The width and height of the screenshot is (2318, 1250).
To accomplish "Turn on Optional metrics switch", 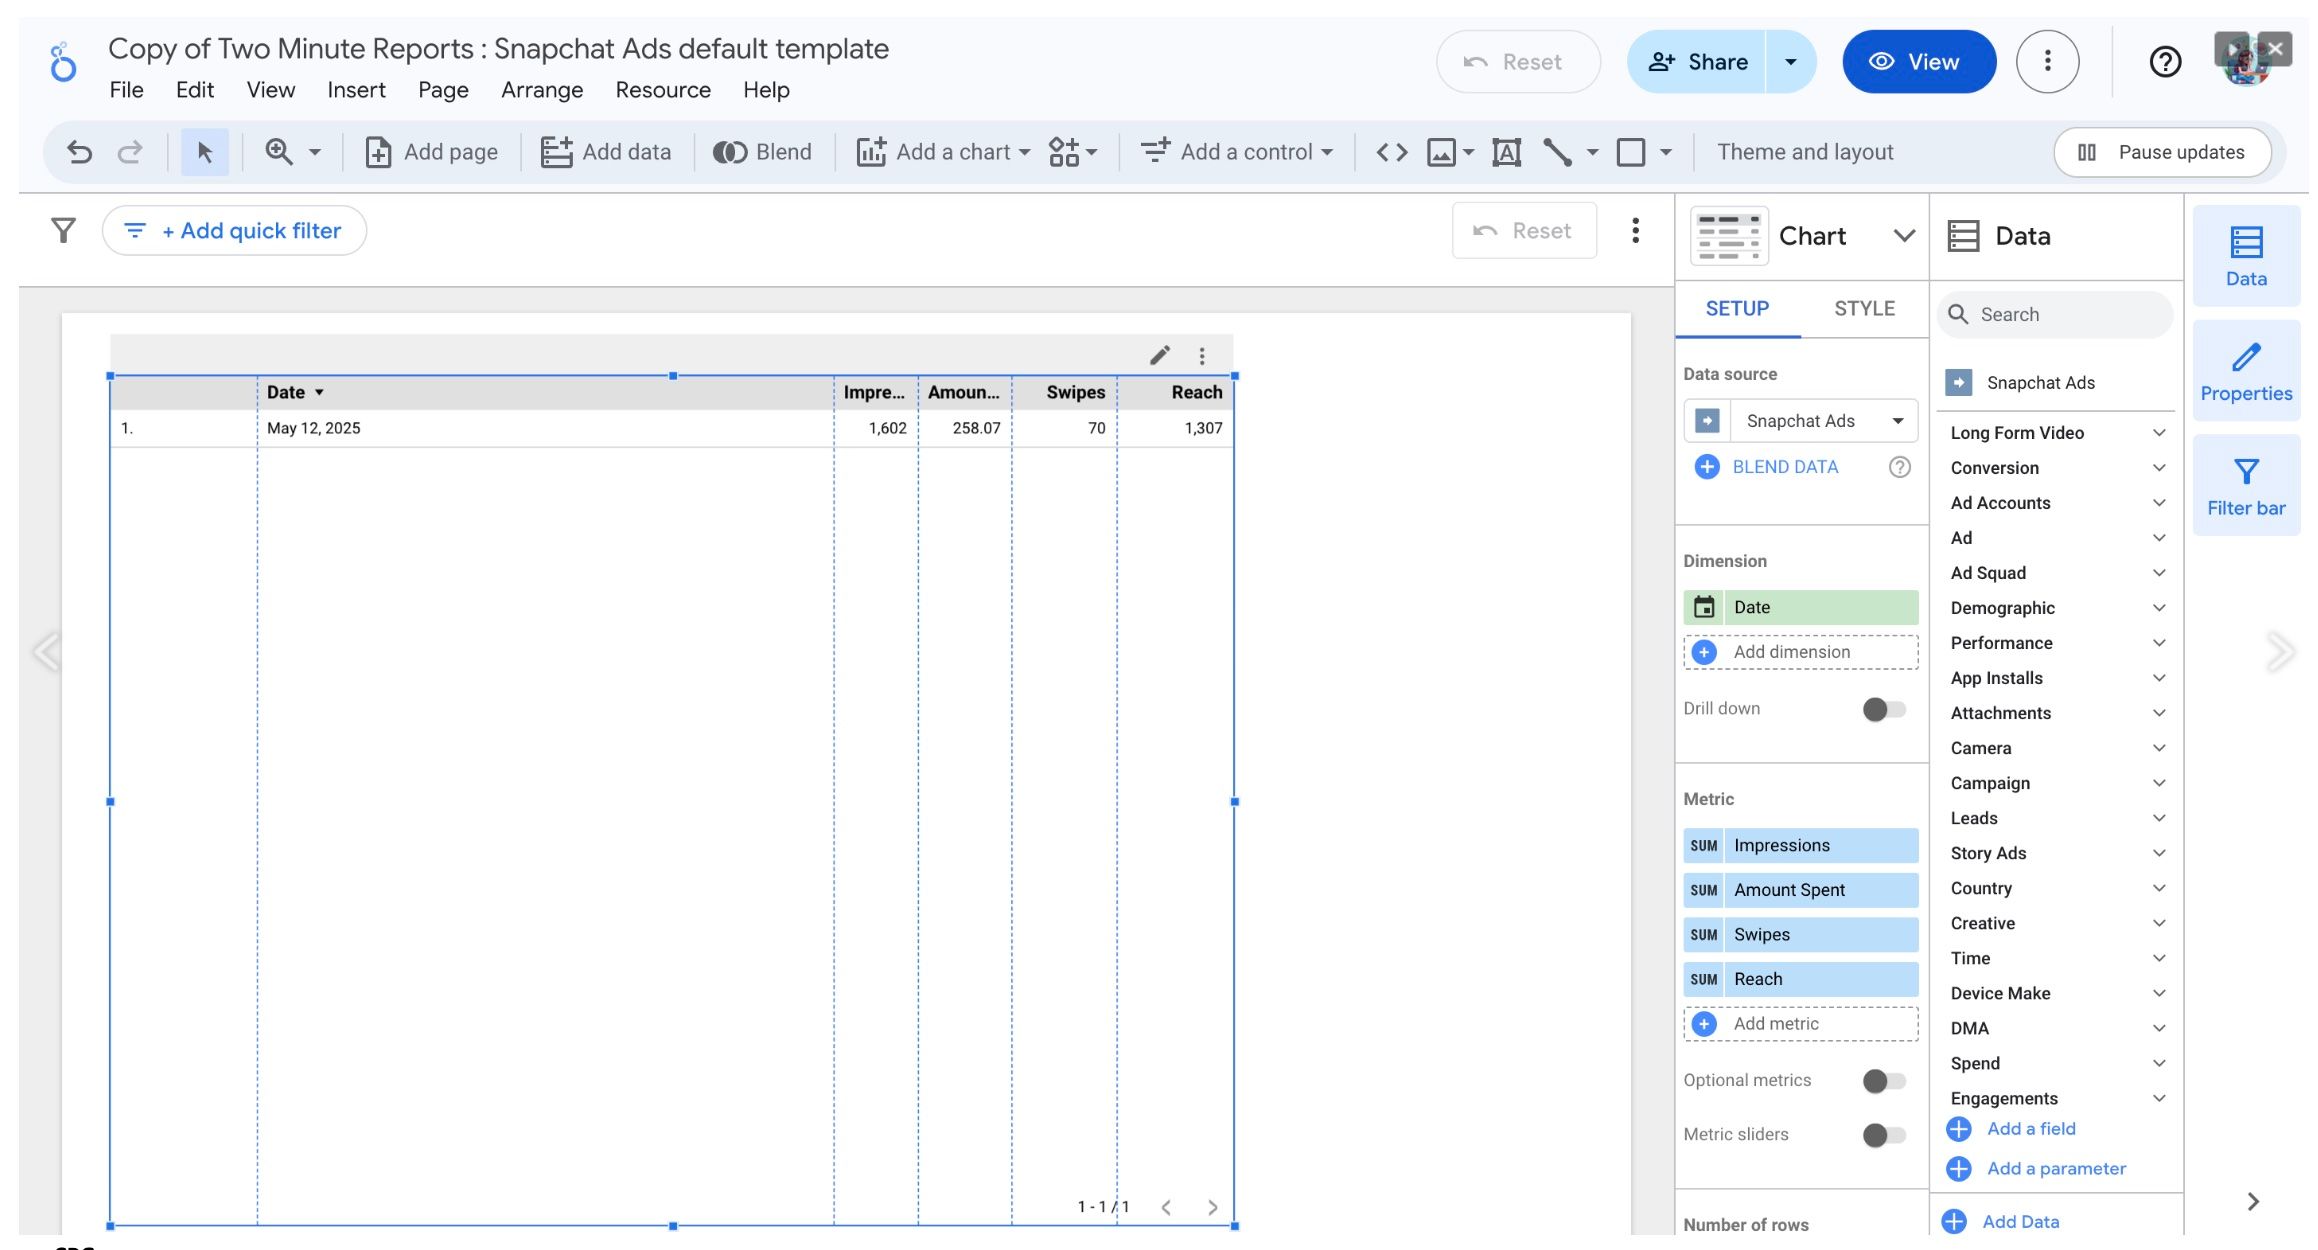I will coord(1883,1081).
